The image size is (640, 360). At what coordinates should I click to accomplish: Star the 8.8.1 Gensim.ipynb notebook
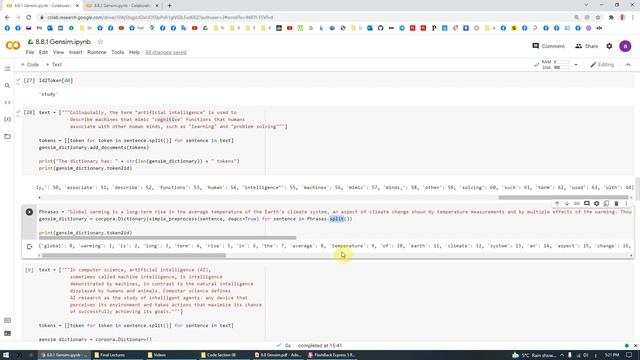100,42
